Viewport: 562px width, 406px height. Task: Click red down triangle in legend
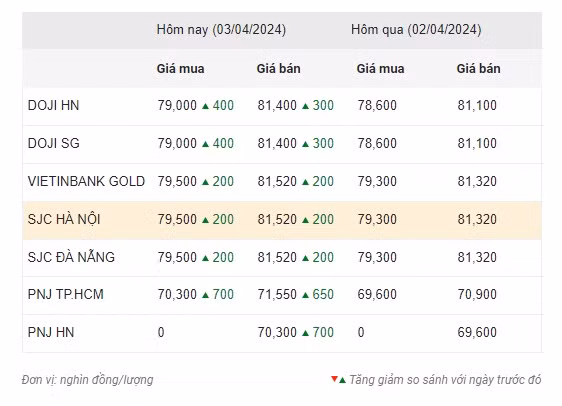tap(334, 379)
